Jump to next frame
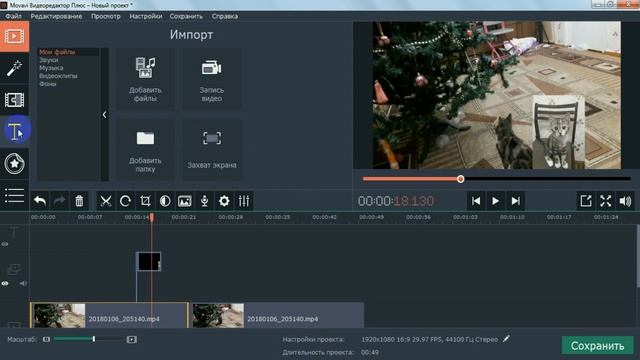Screen dimensions: 640x360 click(x=516, y=201)
